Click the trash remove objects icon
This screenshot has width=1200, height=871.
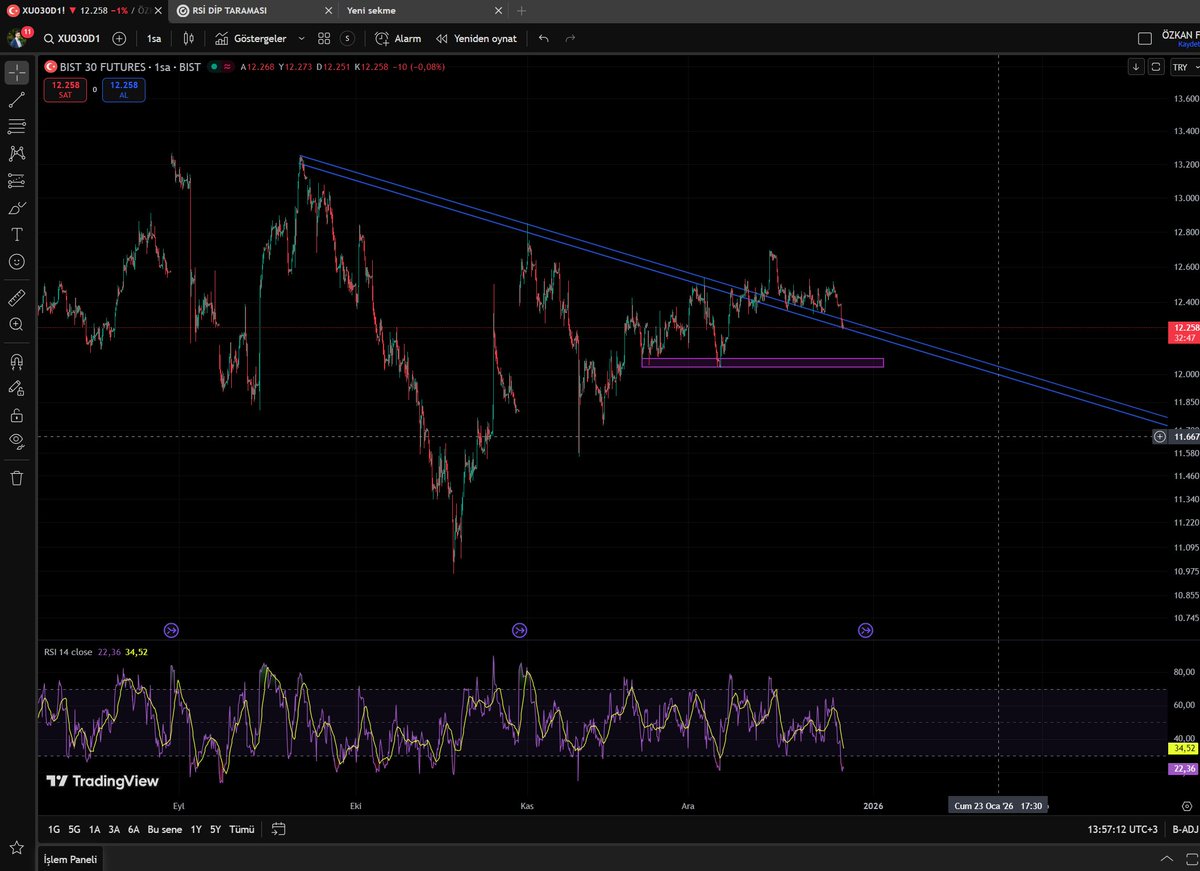[16, 478]
